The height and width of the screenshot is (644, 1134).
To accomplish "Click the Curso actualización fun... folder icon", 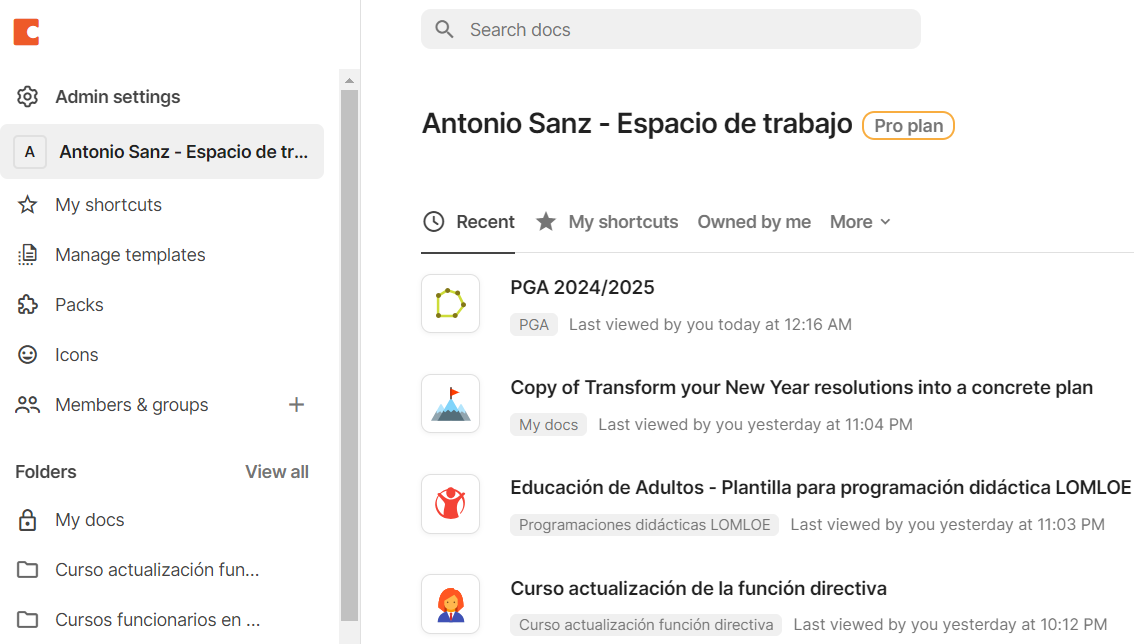I will tap(27, 569).
